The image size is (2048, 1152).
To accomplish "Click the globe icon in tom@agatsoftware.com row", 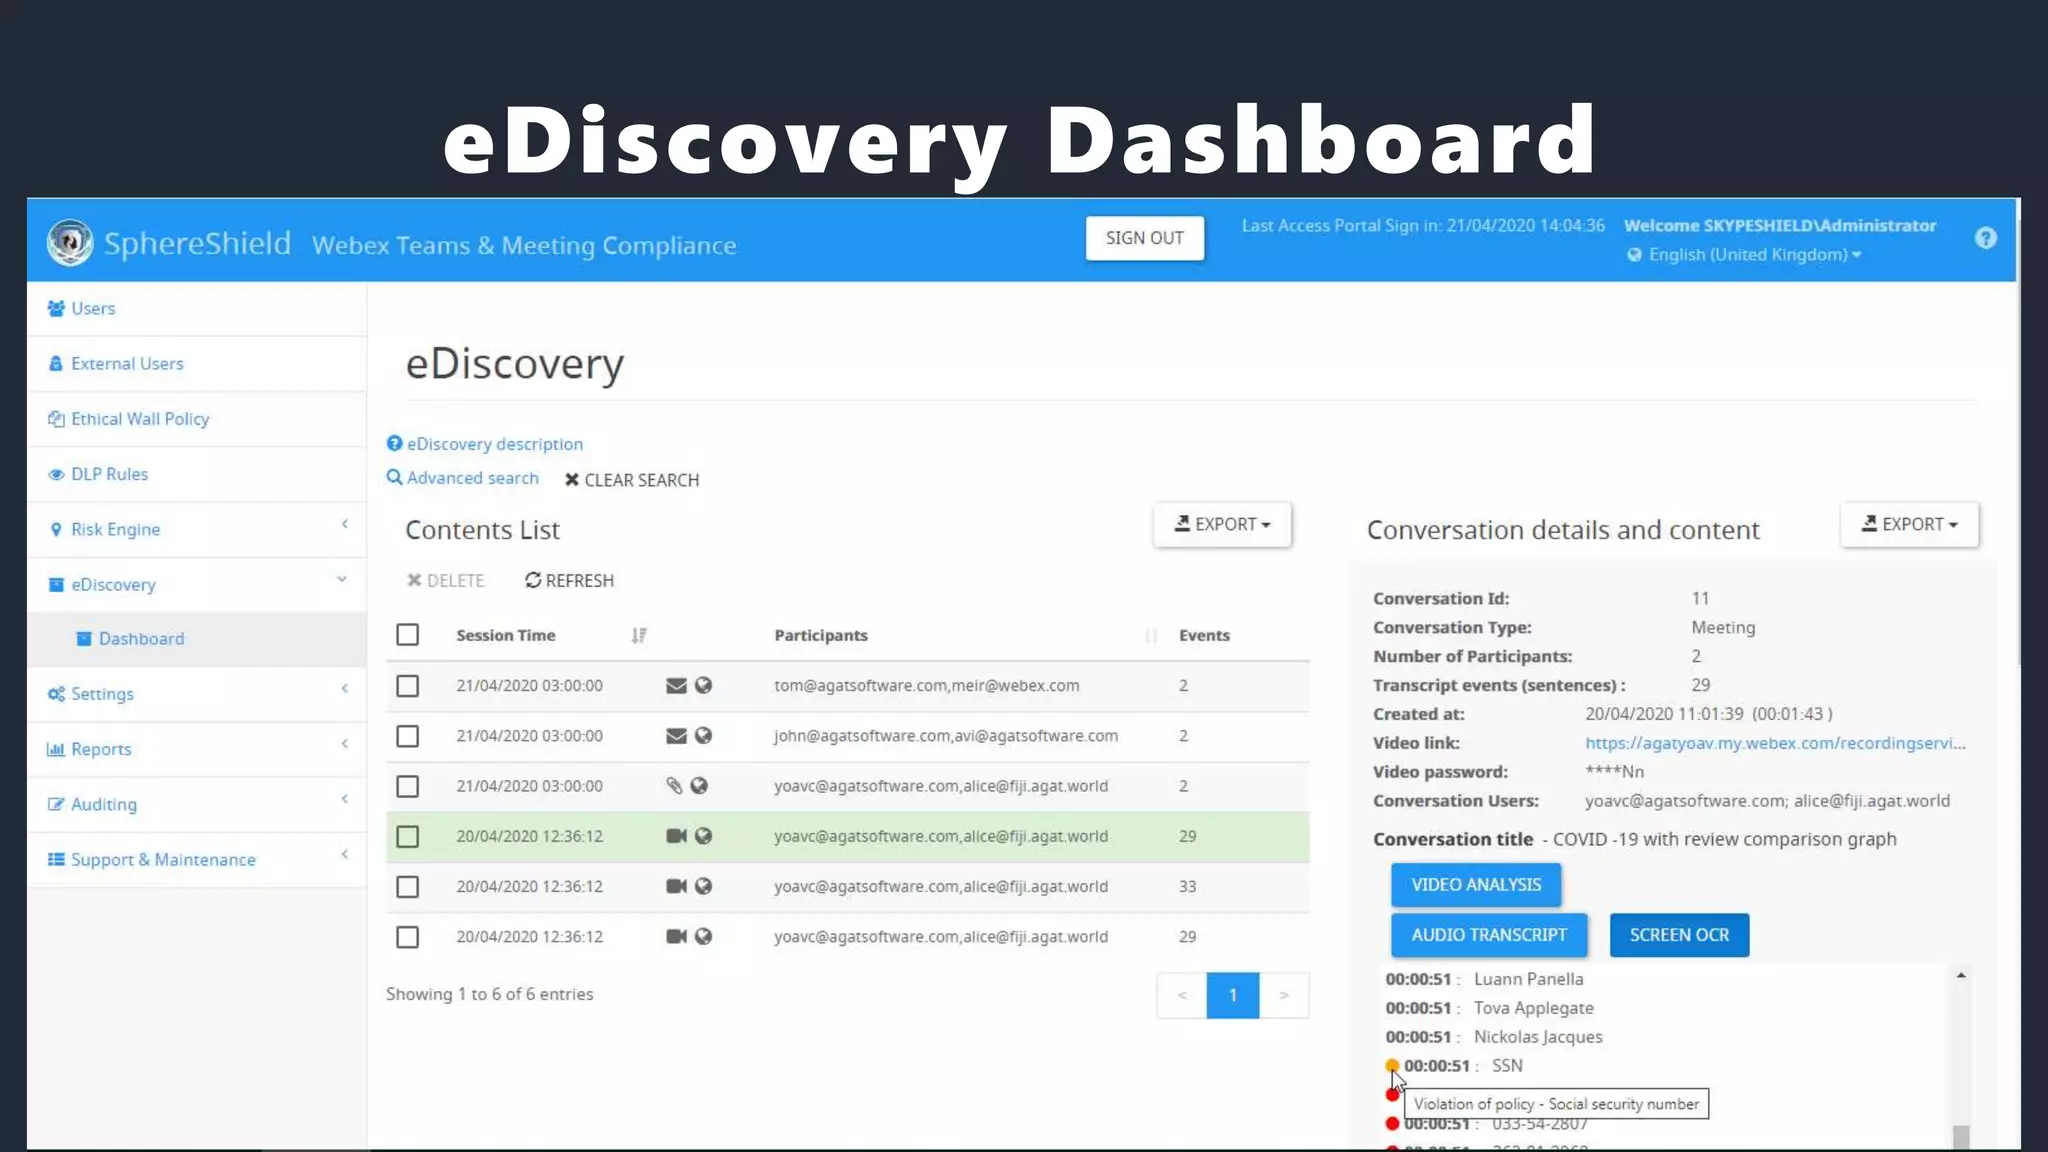I will click(x=704, y=686).
